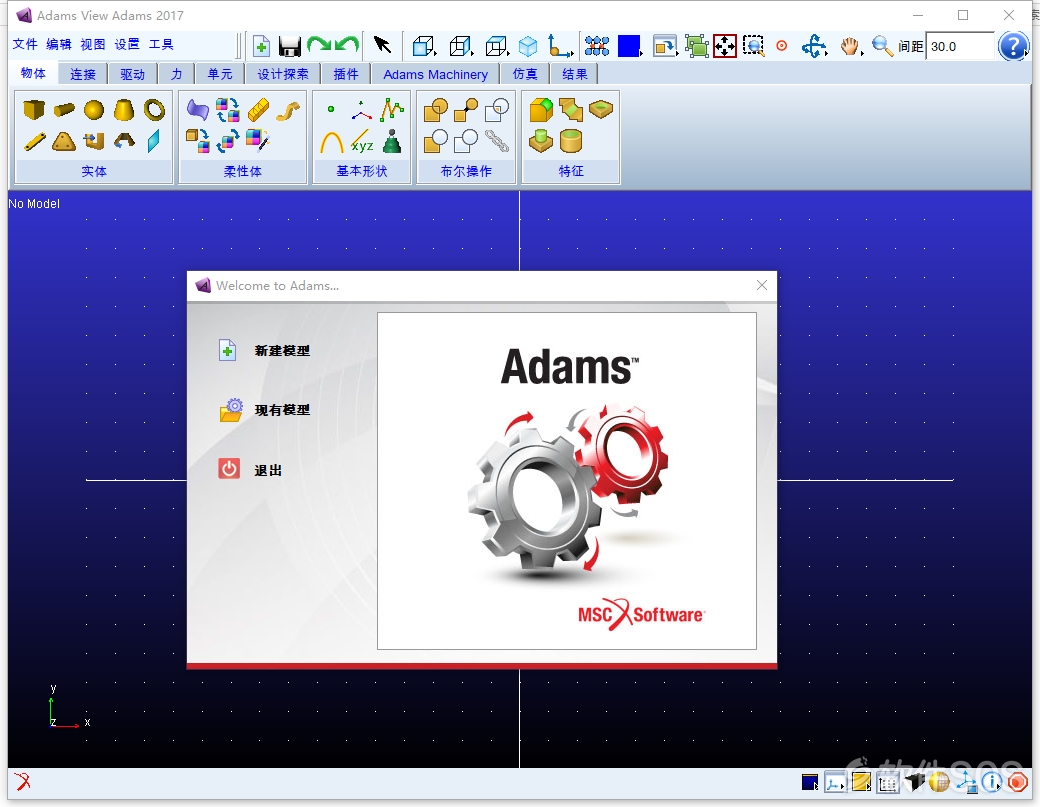Select the yellow ruler icon in 柔性体
The width and height of the screenshot is (1040, 807).
click(x=258, y=109)
